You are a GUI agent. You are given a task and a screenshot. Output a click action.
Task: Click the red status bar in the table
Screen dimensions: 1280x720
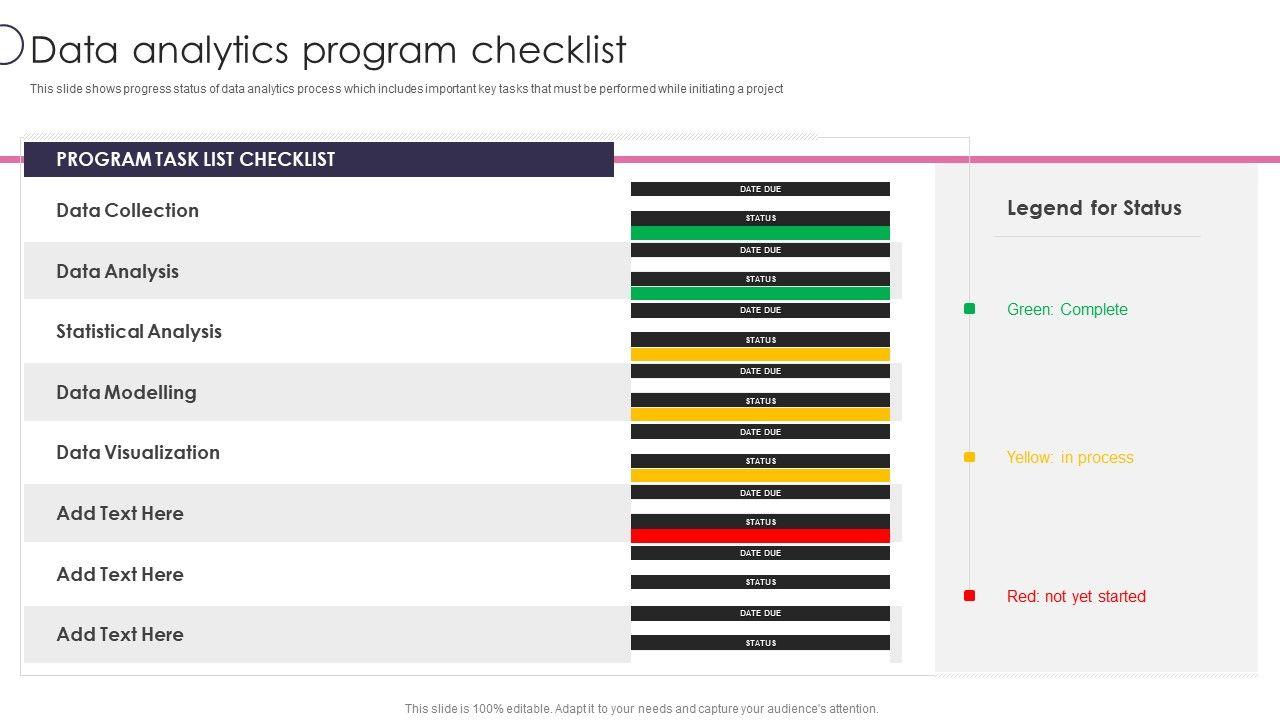pyautogui.click(x=760, y=536)
